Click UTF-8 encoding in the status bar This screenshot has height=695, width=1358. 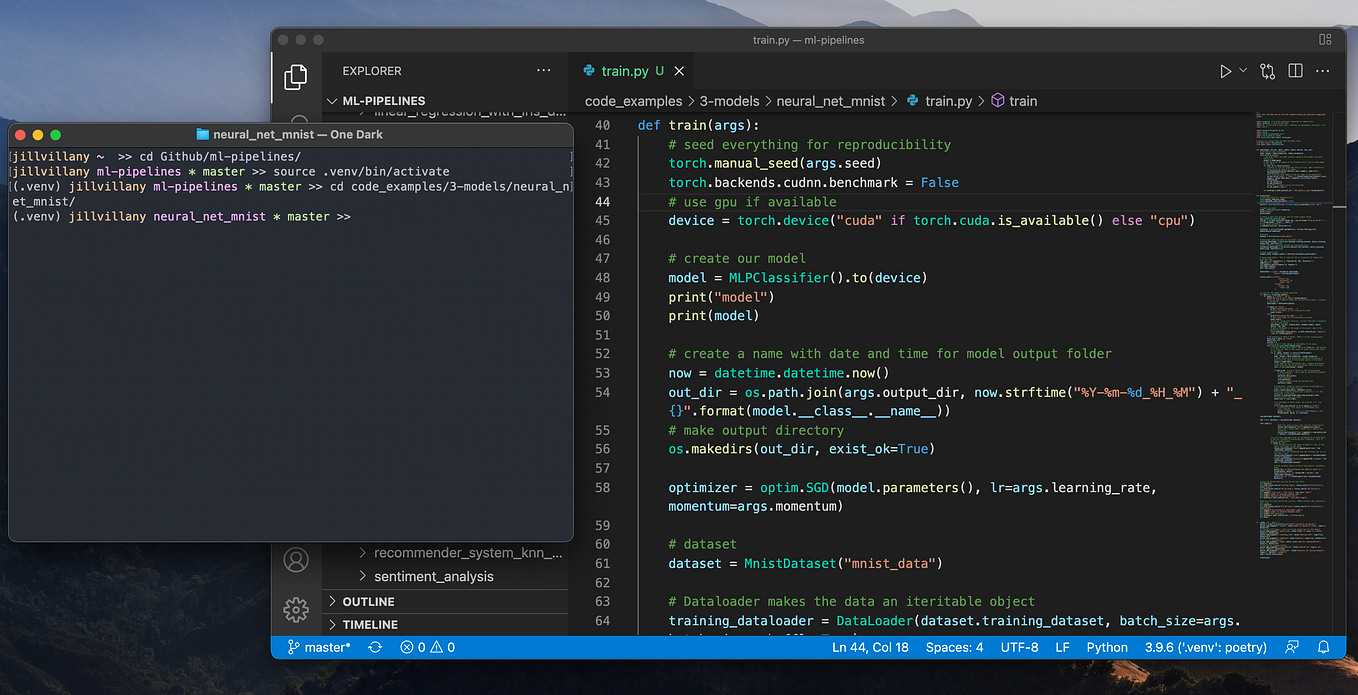click(1019, 647)
